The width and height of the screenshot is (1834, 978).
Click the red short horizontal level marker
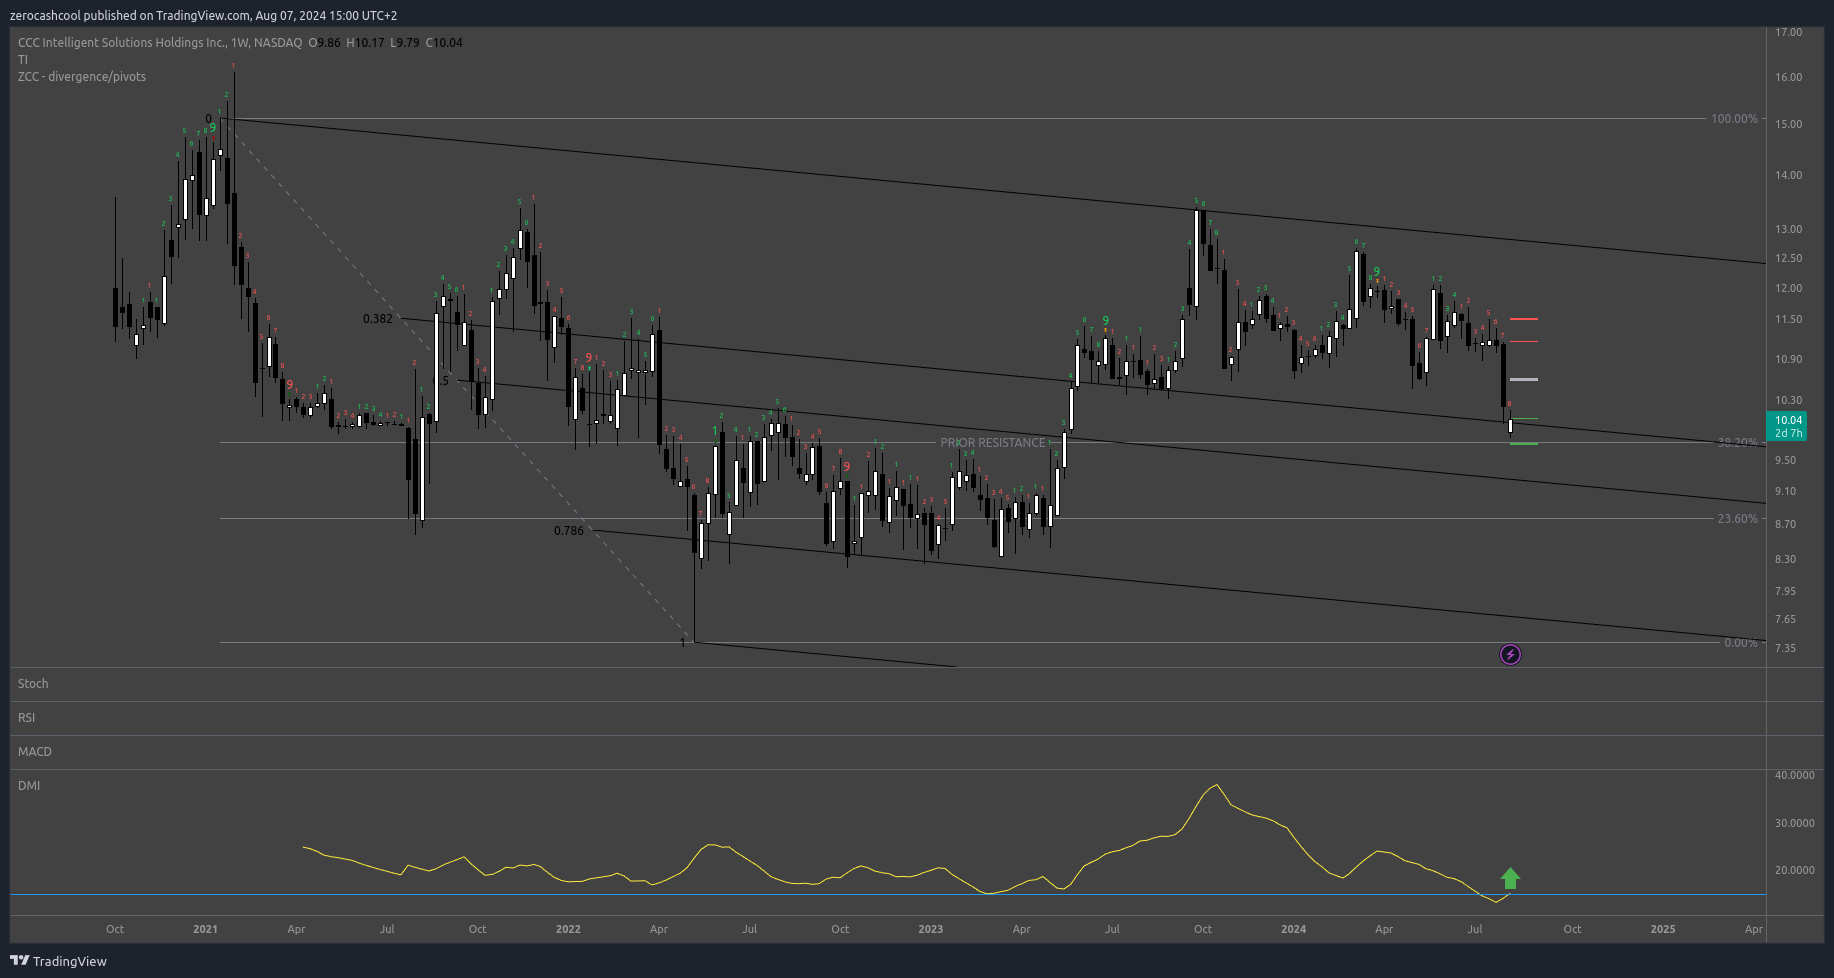coord(1524,319)
